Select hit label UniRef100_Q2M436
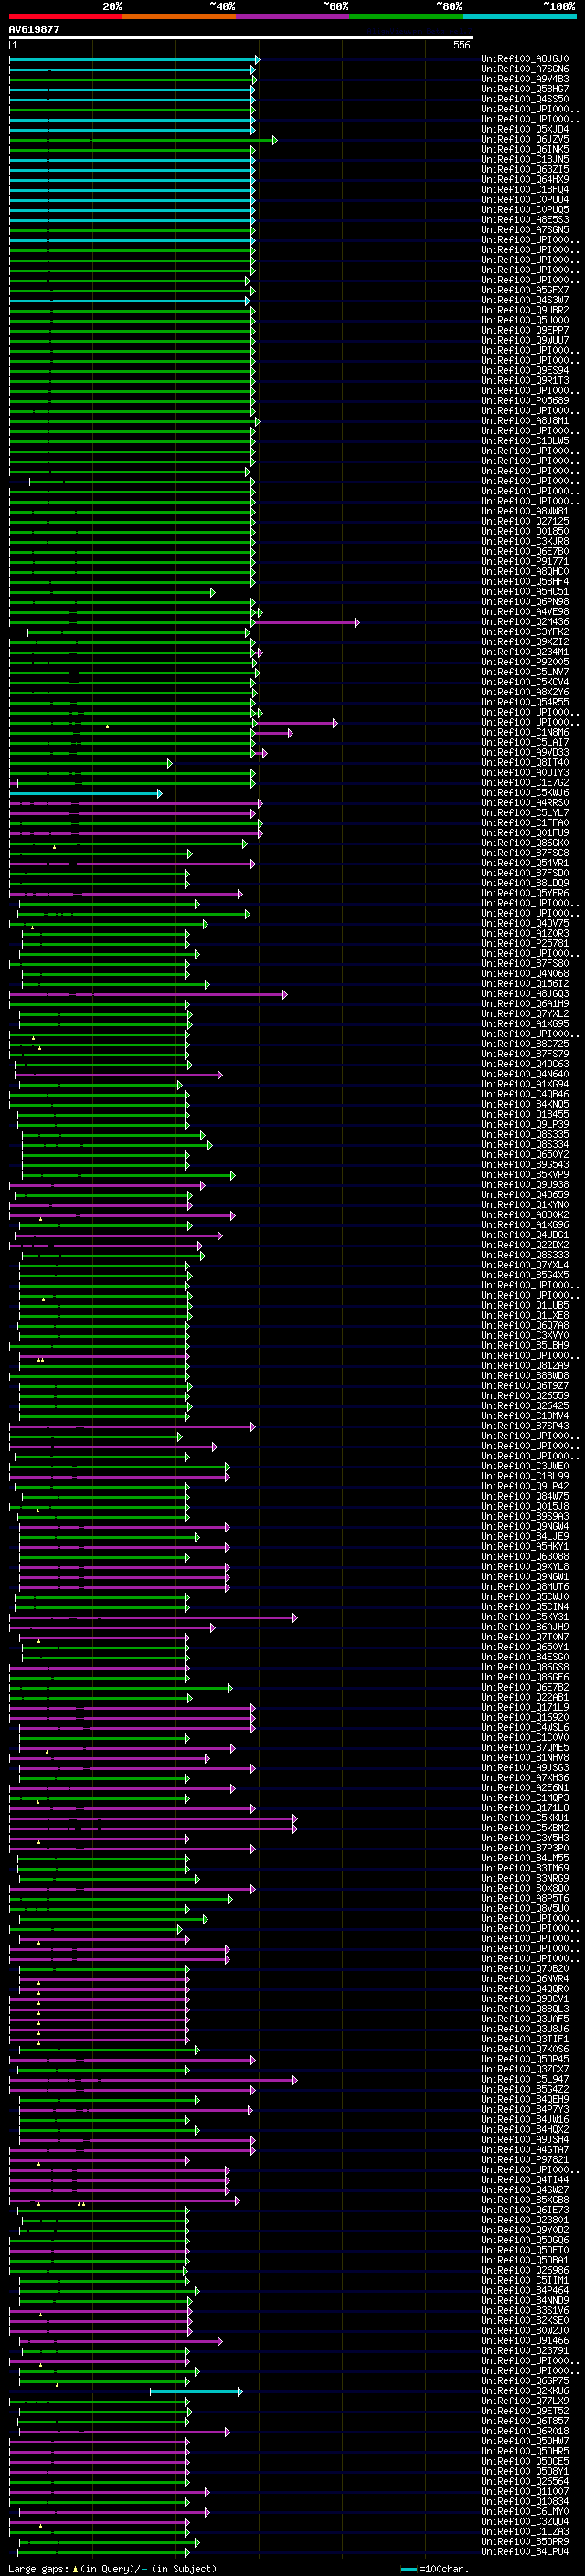 point(525,622)
